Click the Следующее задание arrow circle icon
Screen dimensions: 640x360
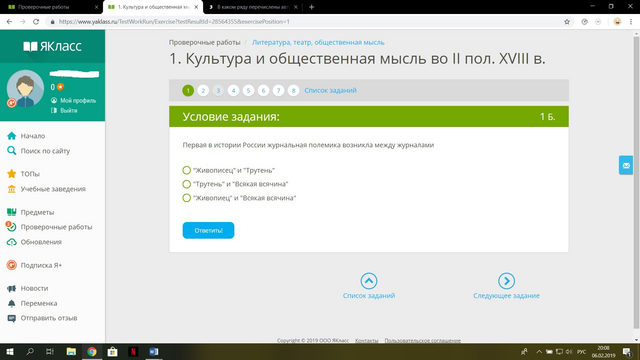pos(506,281)
